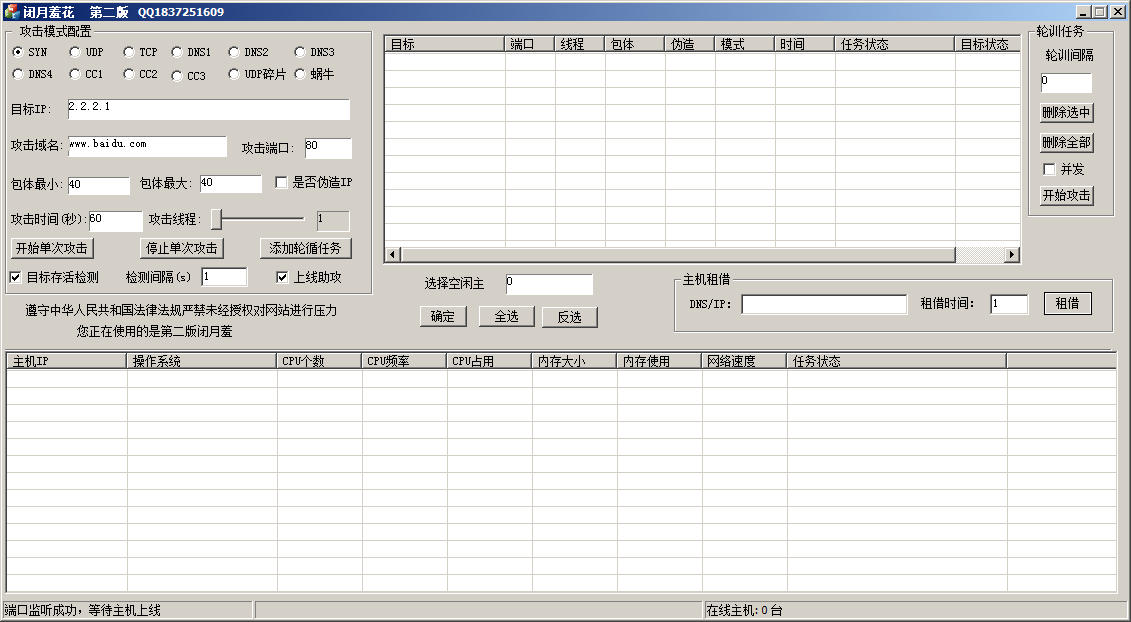Select the UDP mode radio button

click(x=75, y=52)
